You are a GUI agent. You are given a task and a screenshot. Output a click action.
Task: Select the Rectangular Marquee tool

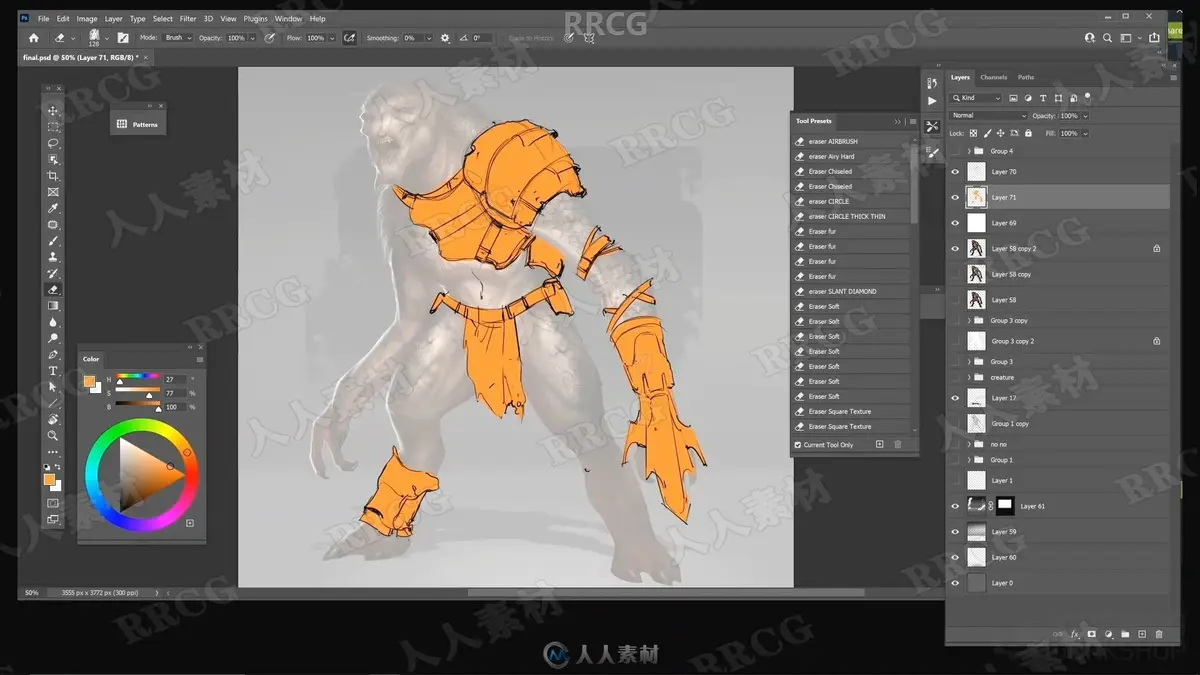pyautogui.click(x=53, y=127)
